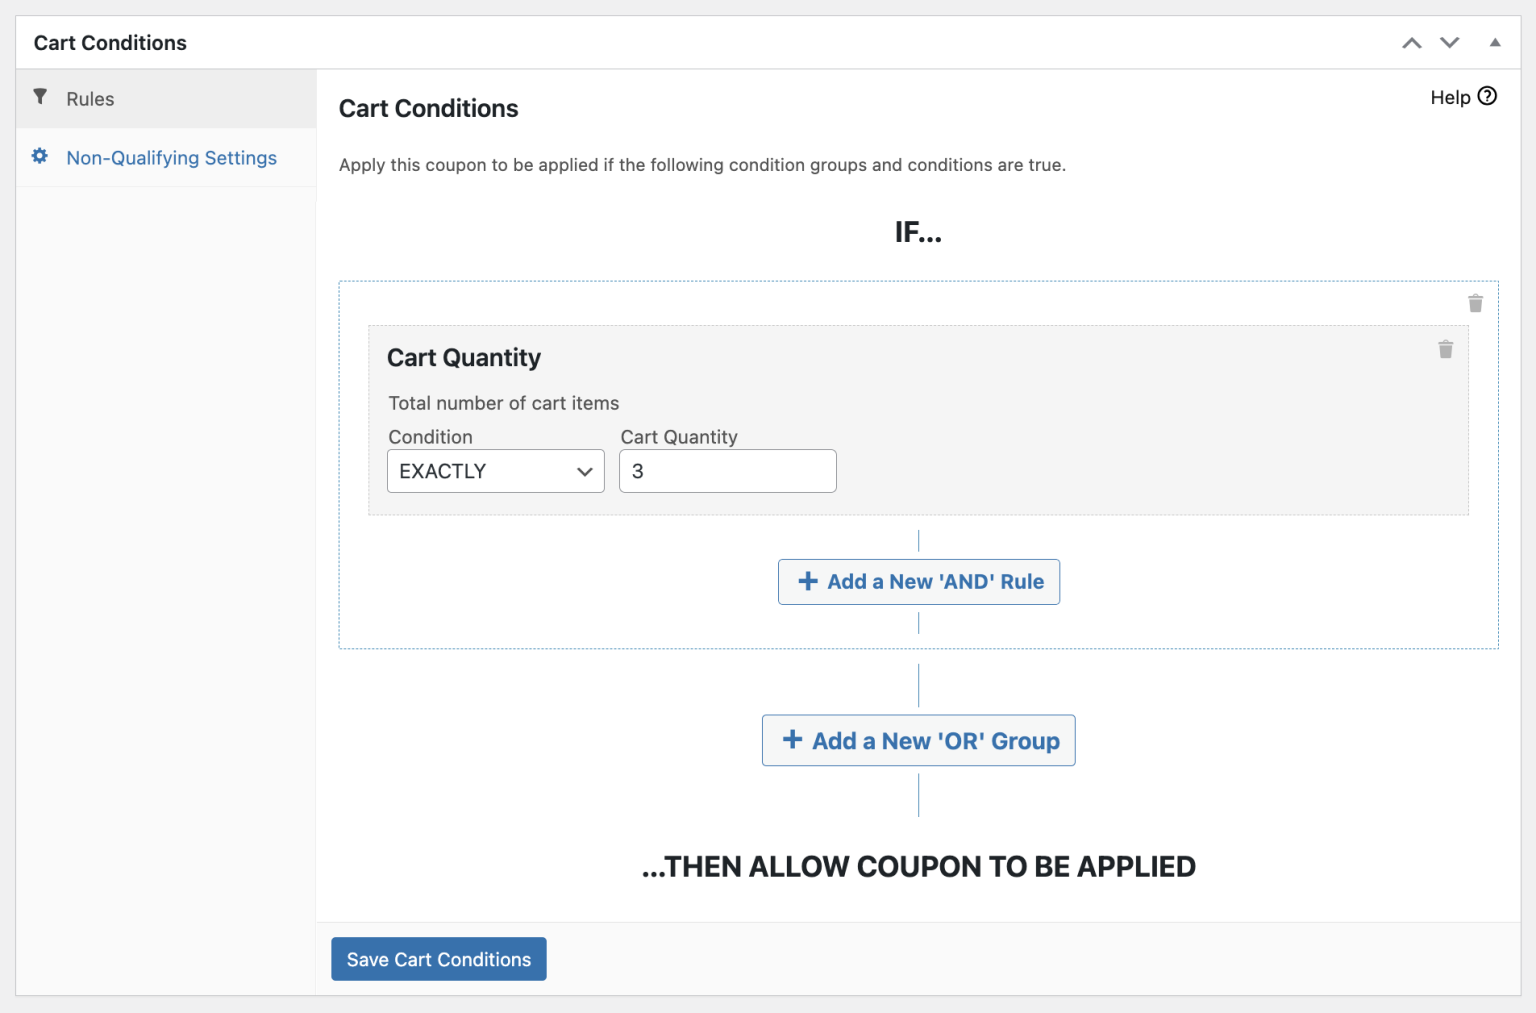
Task: Click the plus icon on Add a New 'AND' Rule
Action: (807, 581)
